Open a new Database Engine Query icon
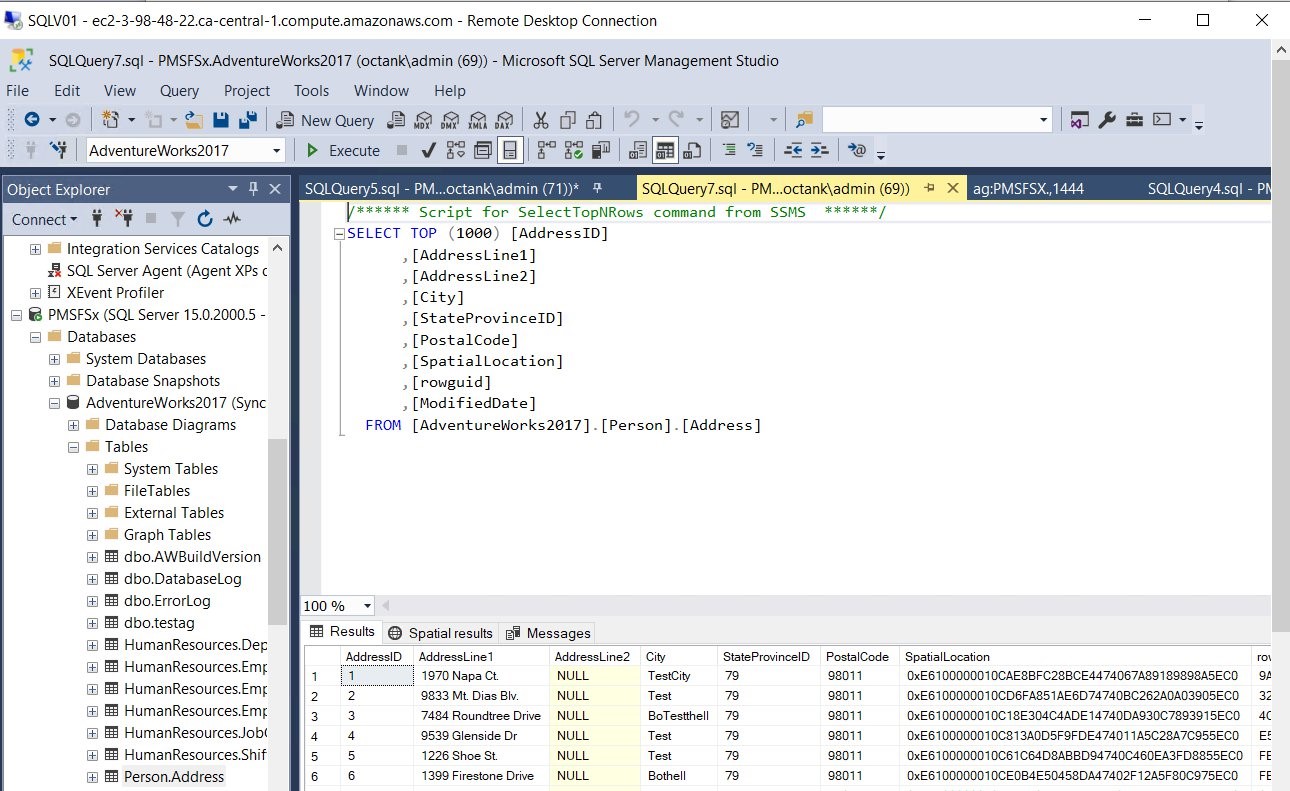 (397, 120)
